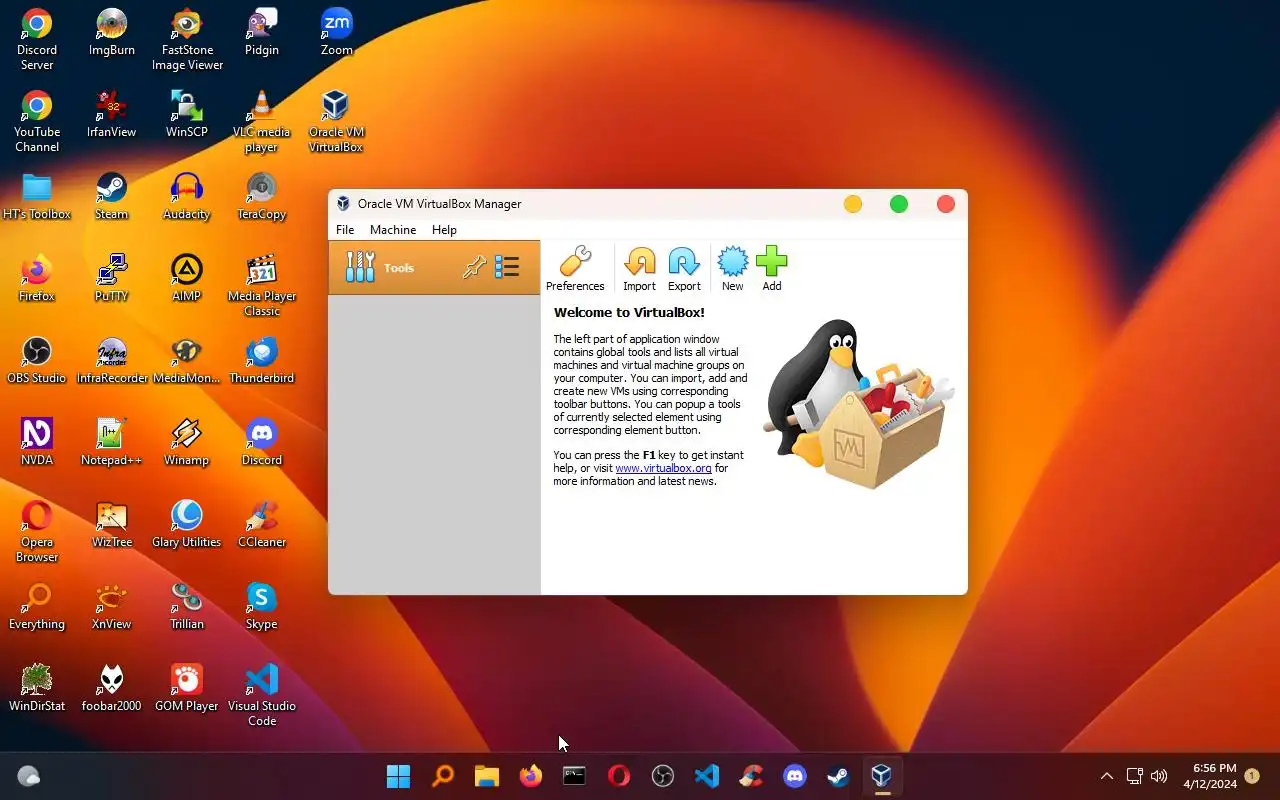
Task: Open the Machine menu
Action: coord(393,230)
